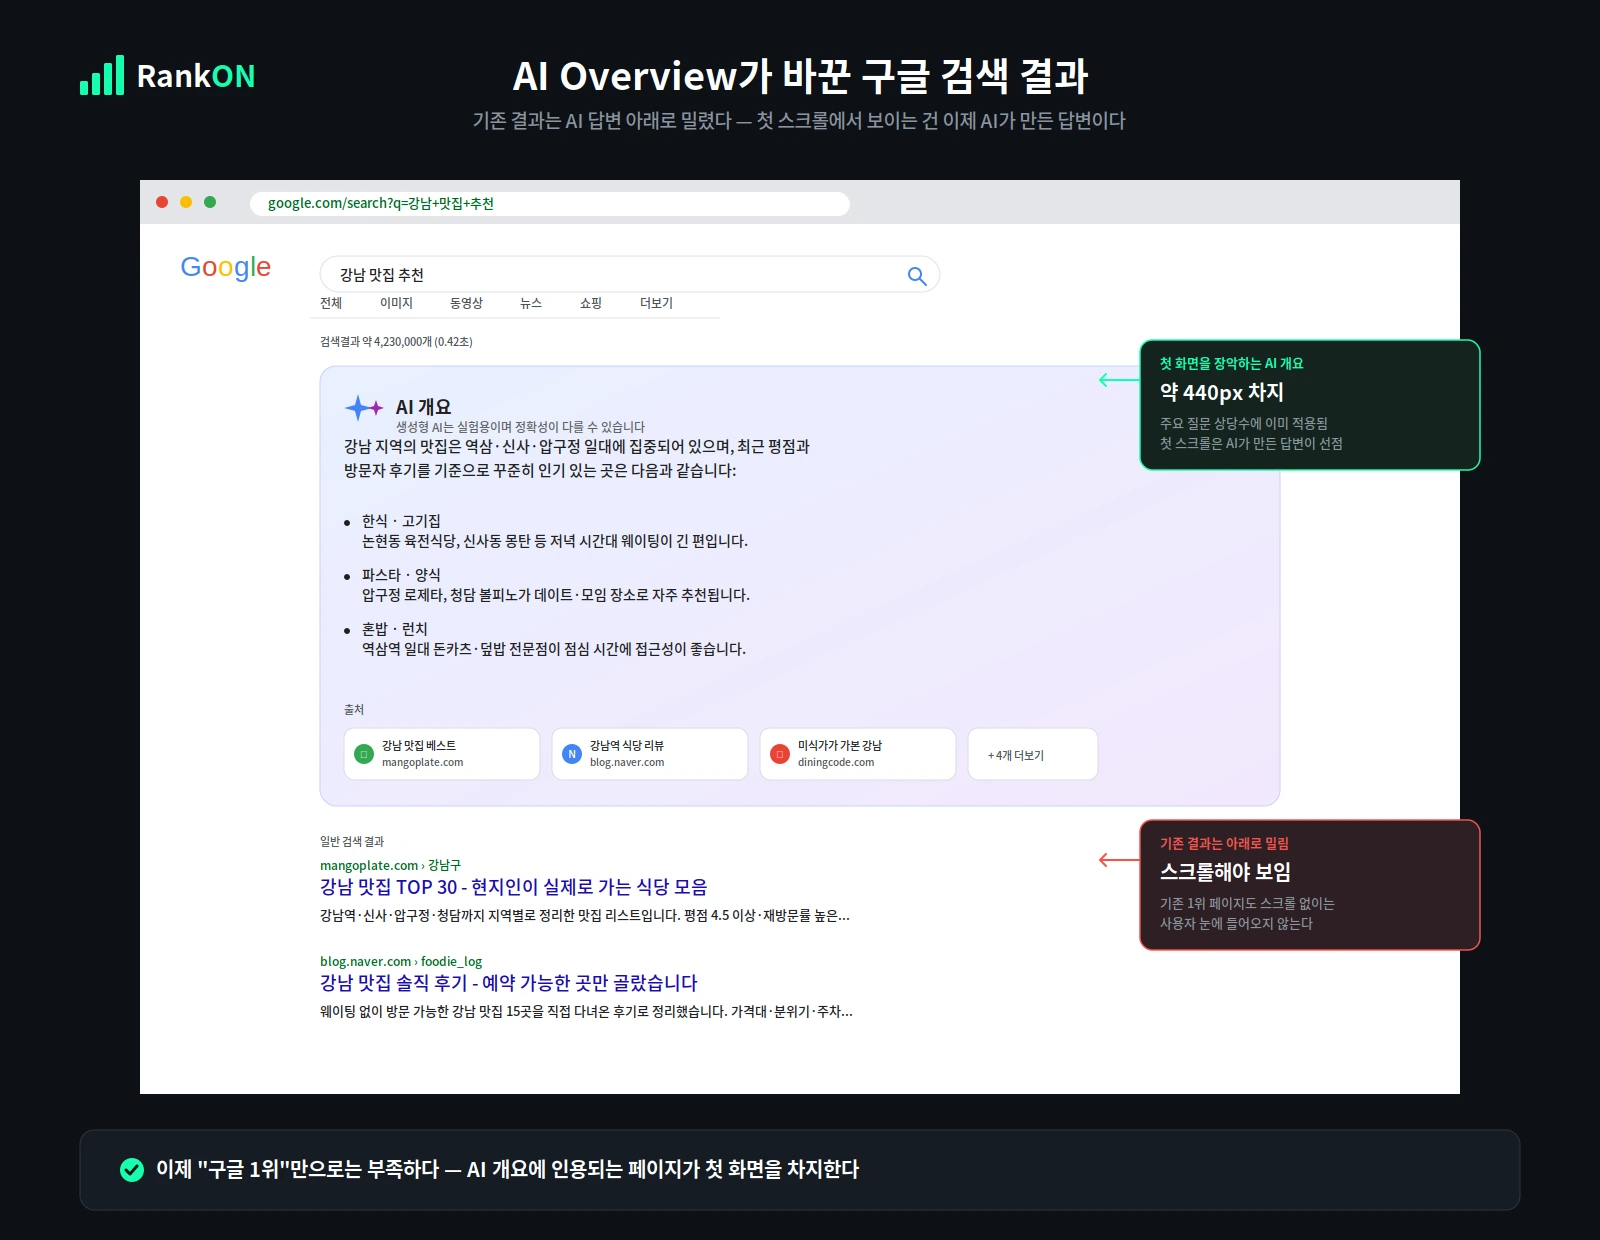Open the 더보기 dropdown menu
This screenshot has height=1240, width=1600.
click(x=657, y=303)
